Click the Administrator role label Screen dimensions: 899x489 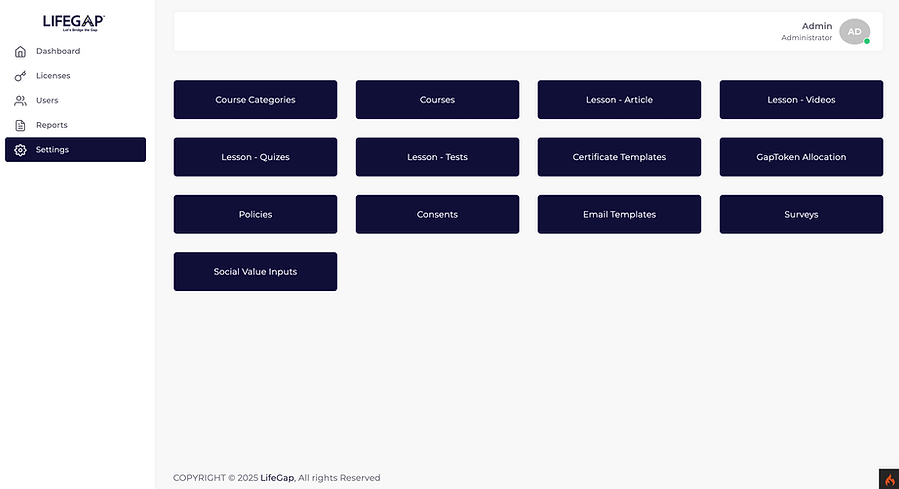806,38
